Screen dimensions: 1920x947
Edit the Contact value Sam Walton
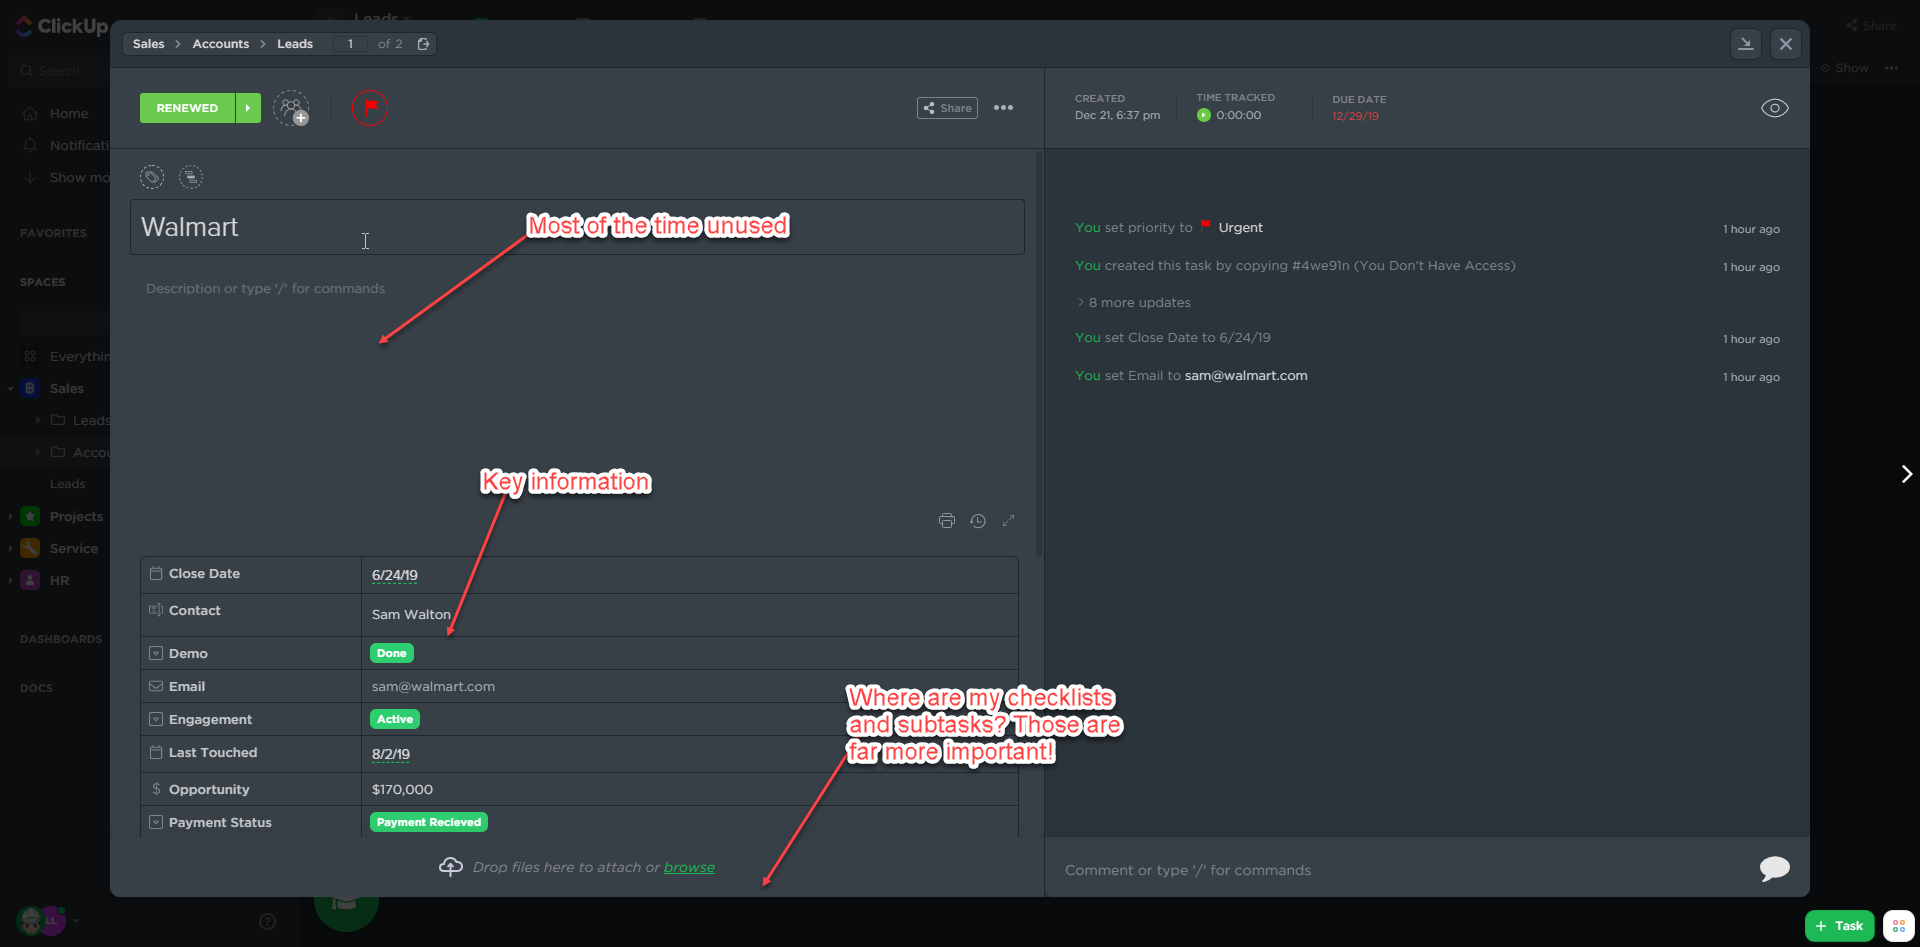coord(411,614)
